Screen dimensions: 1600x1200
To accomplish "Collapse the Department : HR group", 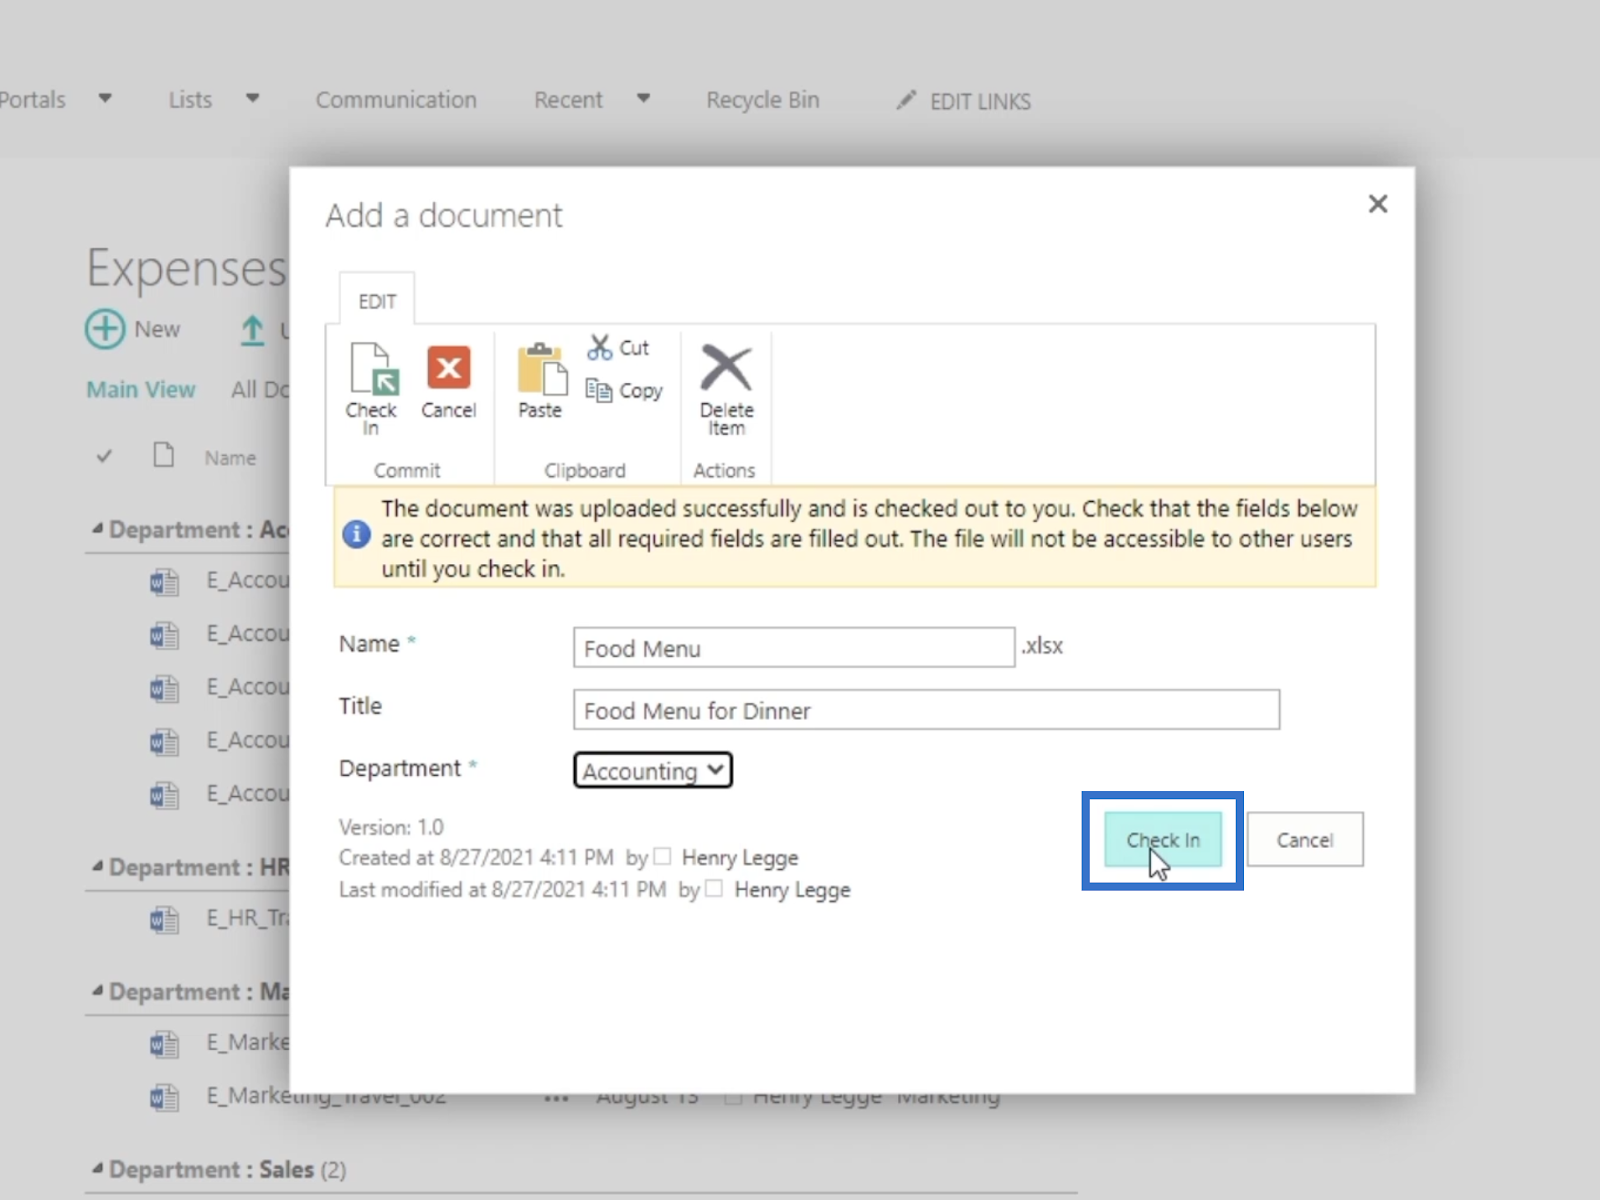I will coord(98,867).
